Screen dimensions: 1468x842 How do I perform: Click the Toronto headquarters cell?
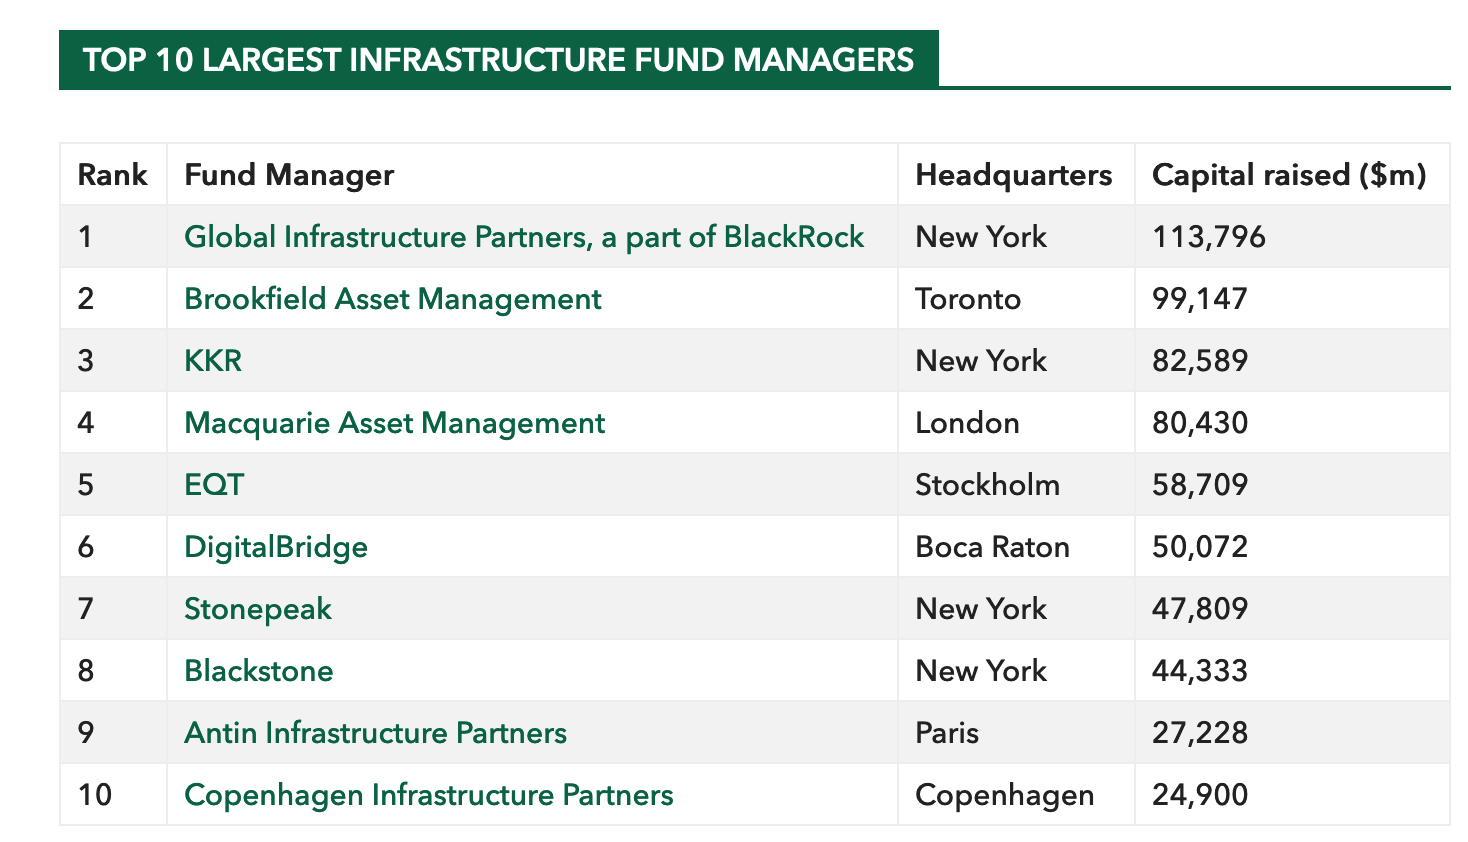(968, 299)
